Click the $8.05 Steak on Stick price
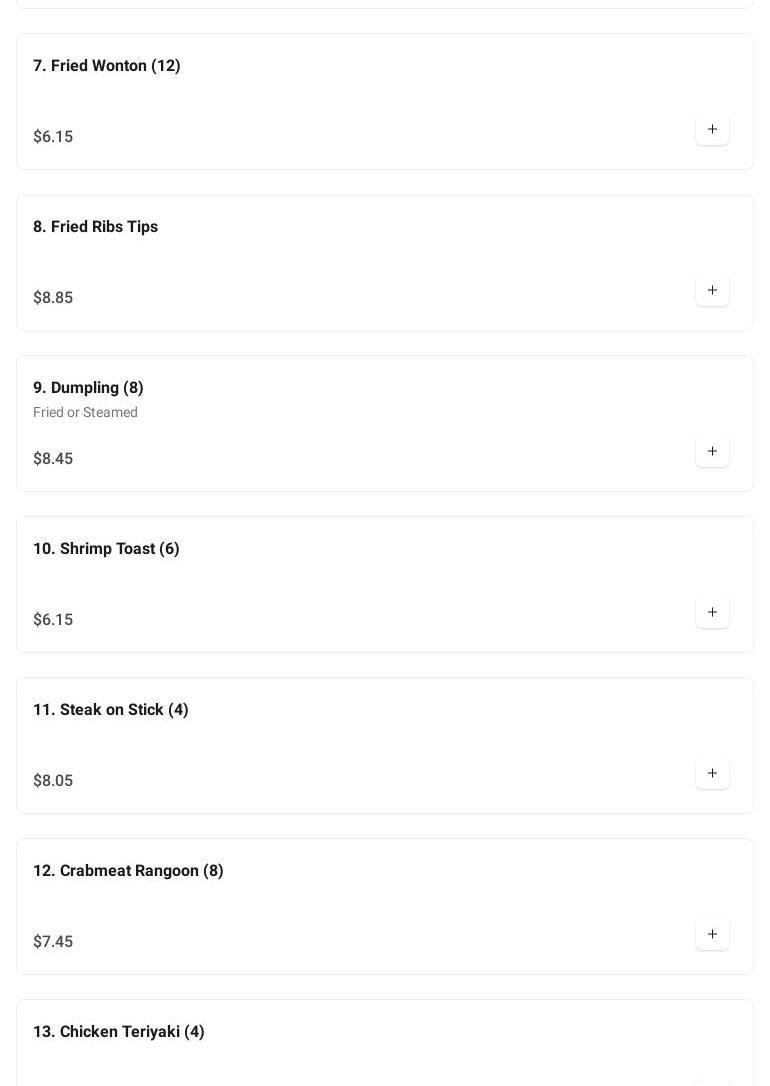Viewport: 770px width, 1086px height. tap(53, 781)
